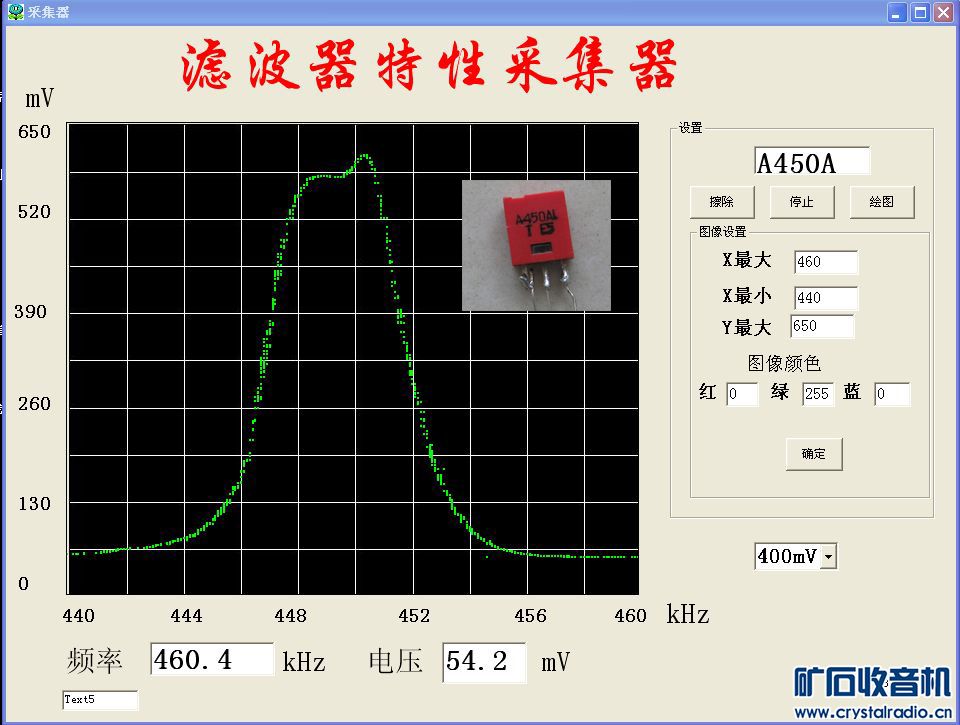Click the 频率 frequency readout 460.4
Screen dimensions: 960x725
(x=212, y=659)
